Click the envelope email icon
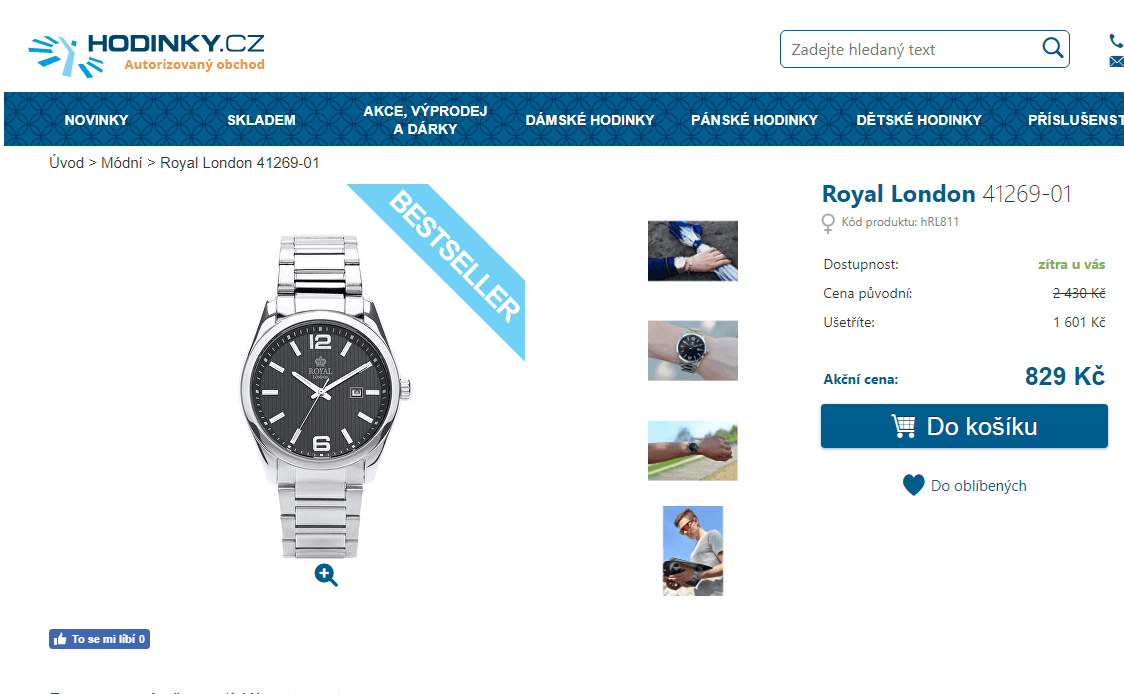The height and width of the screenshot is (694, 1124). click(x=1116, y=62)
